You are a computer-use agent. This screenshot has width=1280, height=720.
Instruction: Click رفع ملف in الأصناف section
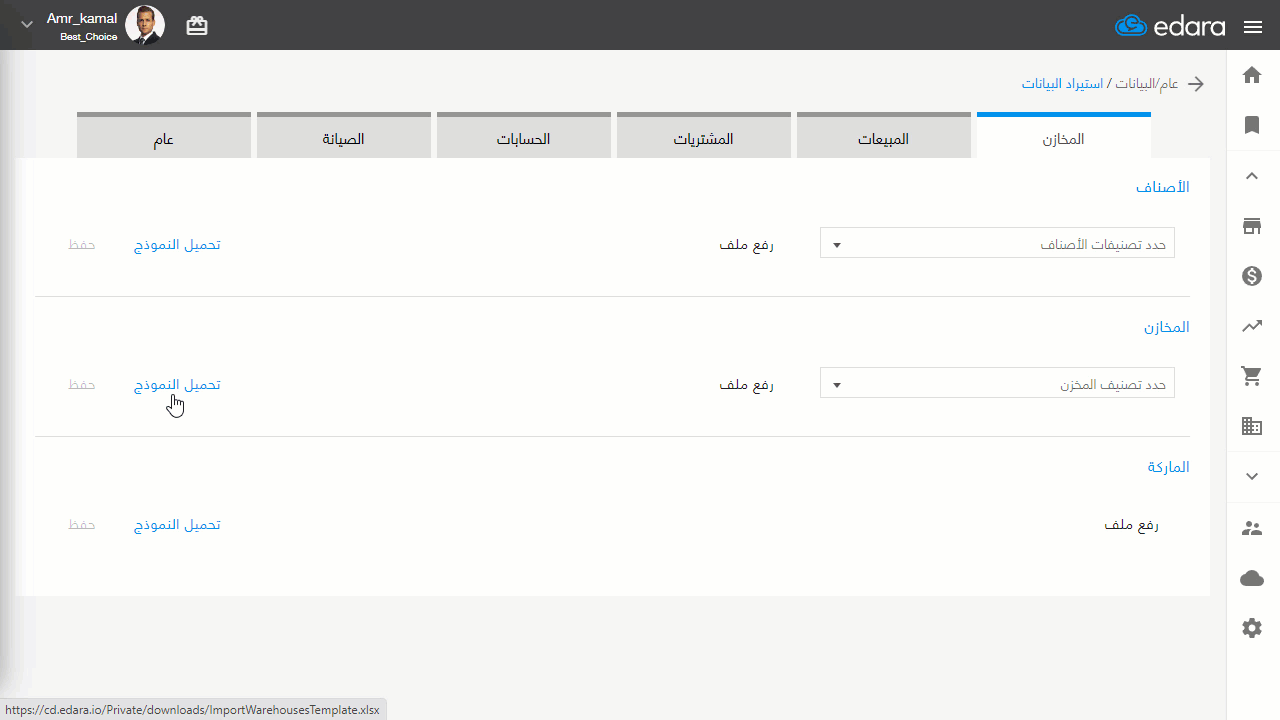(747, 244)
